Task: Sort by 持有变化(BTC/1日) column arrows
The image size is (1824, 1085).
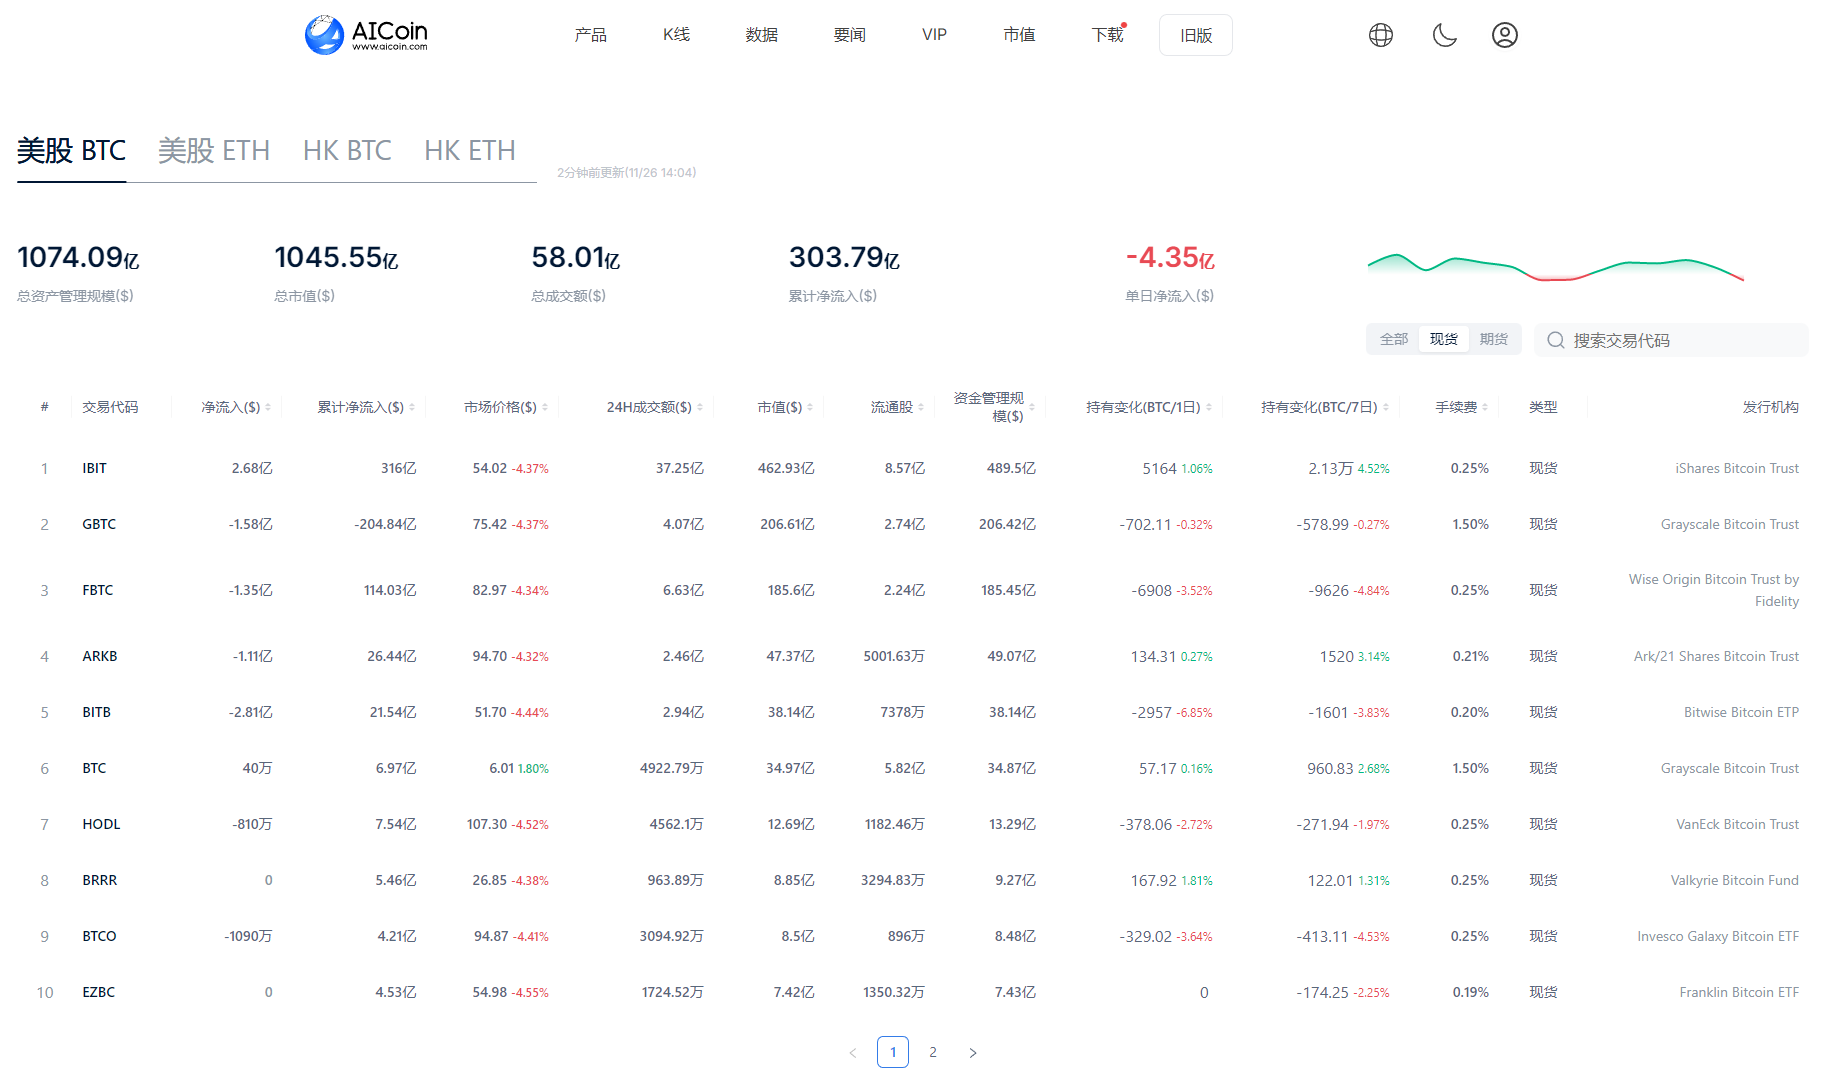Action: click(x=1209, y=407)
